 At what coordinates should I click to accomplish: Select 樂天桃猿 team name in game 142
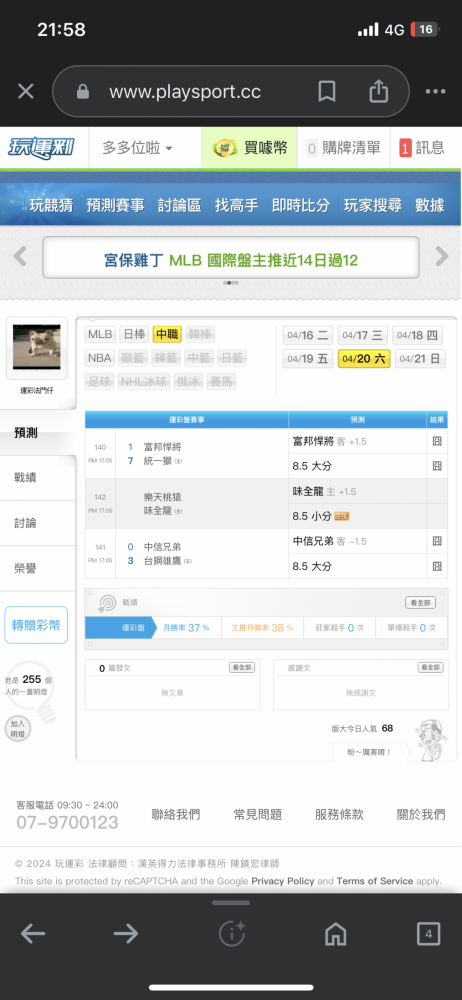(x=162, y=497)
